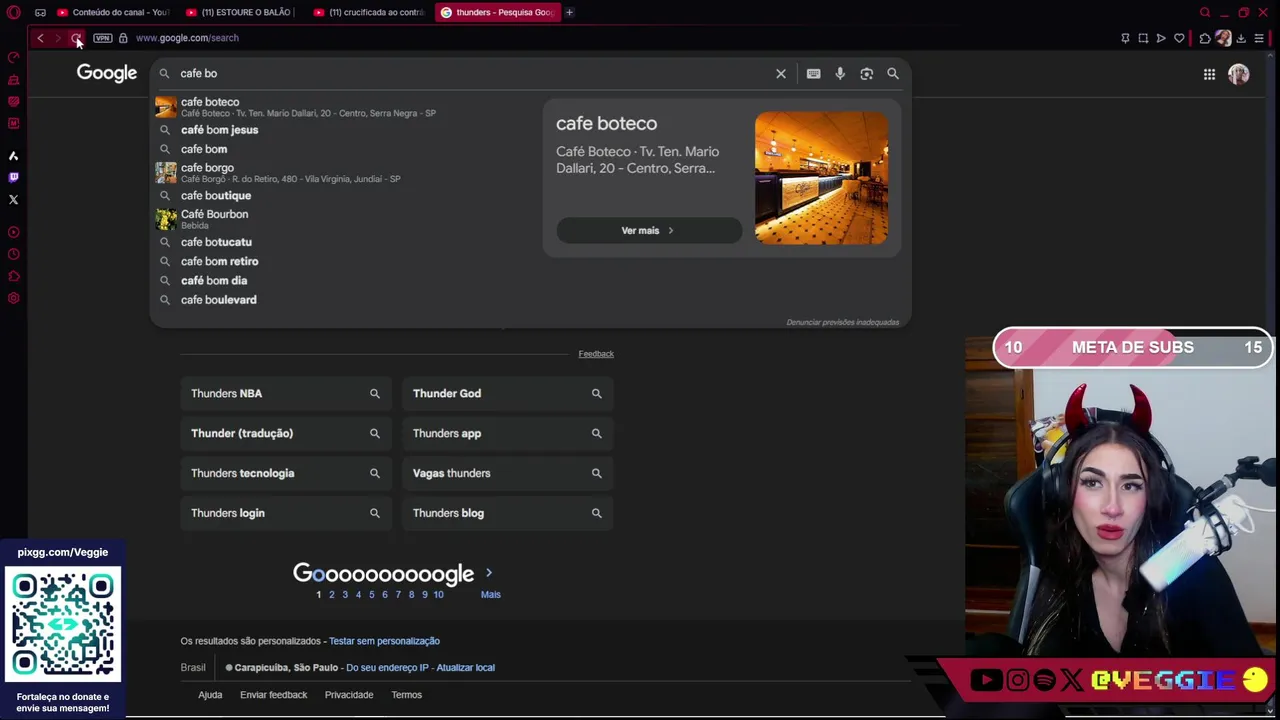Viewport: 1280px width, 720px height.
Task: Click 'Testar sem personalização' link
Action: click(x=384, y=641)
